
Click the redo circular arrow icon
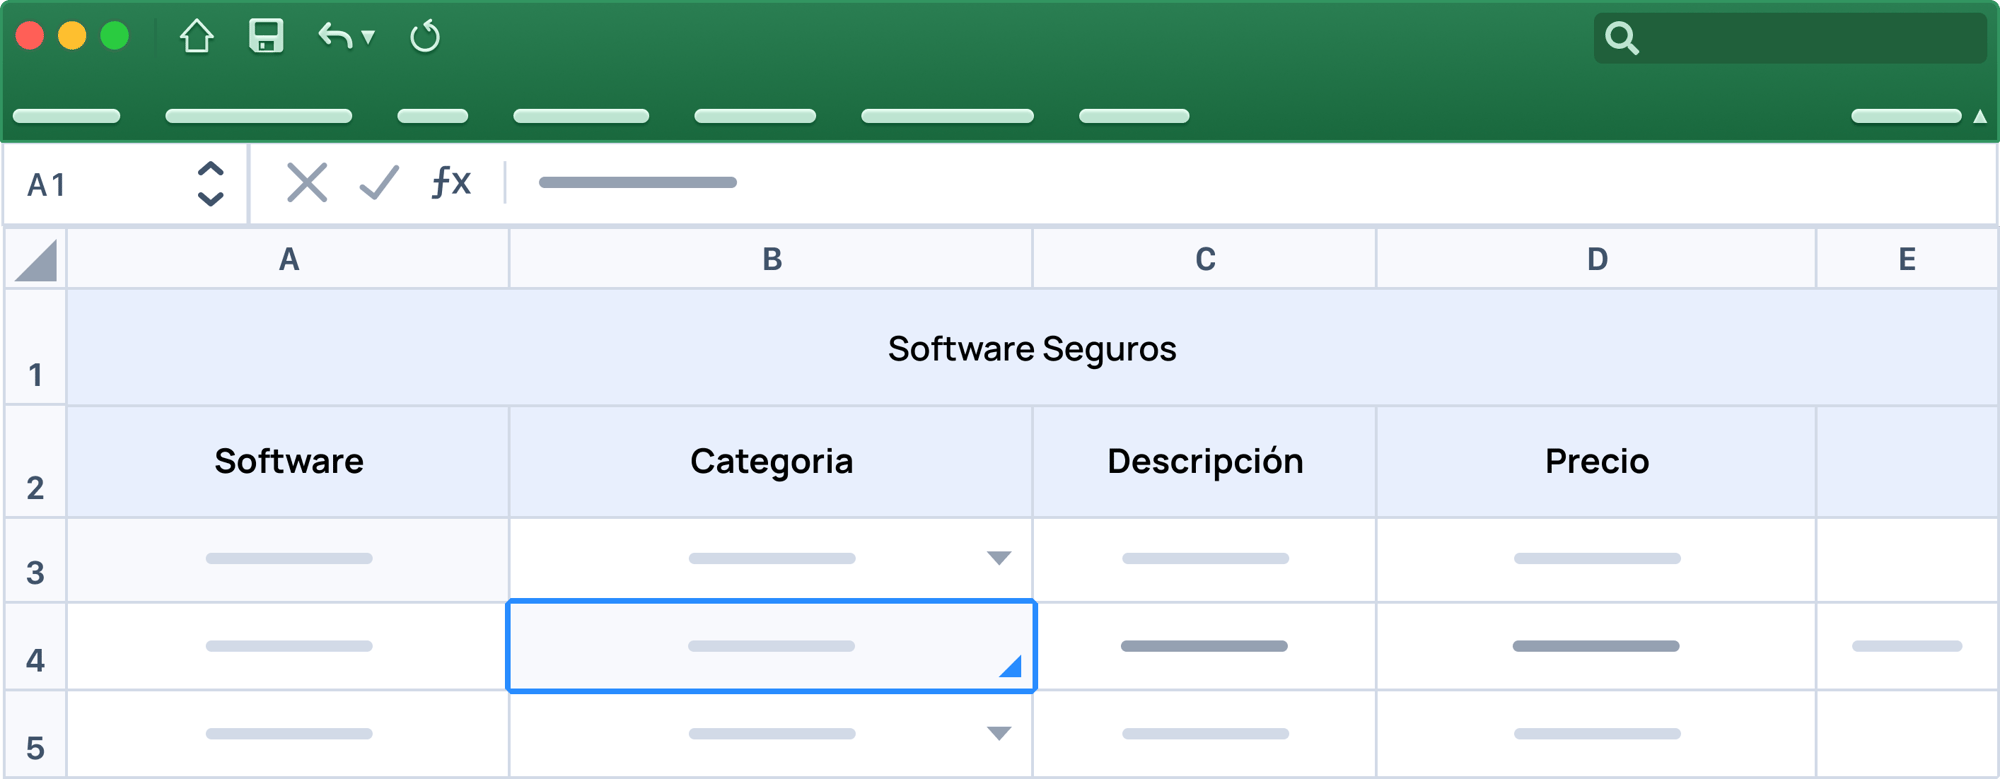425,36
